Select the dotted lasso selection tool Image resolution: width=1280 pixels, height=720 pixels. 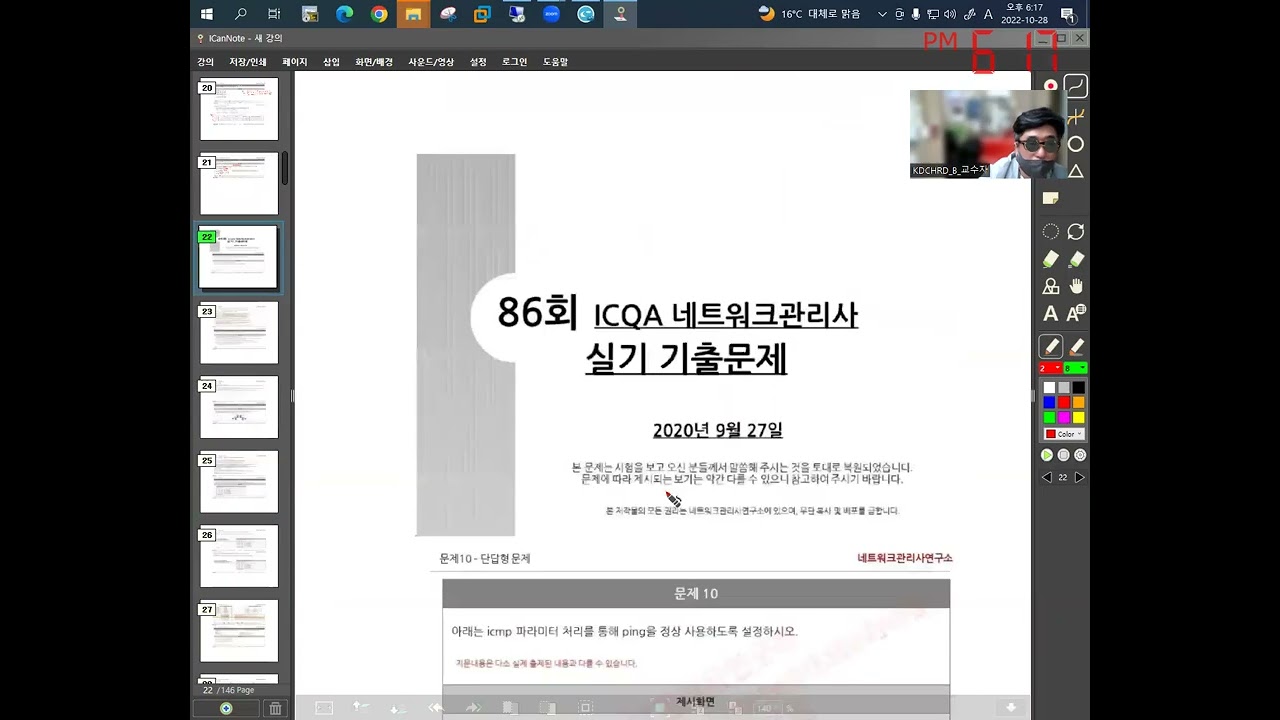point(1050,232)
